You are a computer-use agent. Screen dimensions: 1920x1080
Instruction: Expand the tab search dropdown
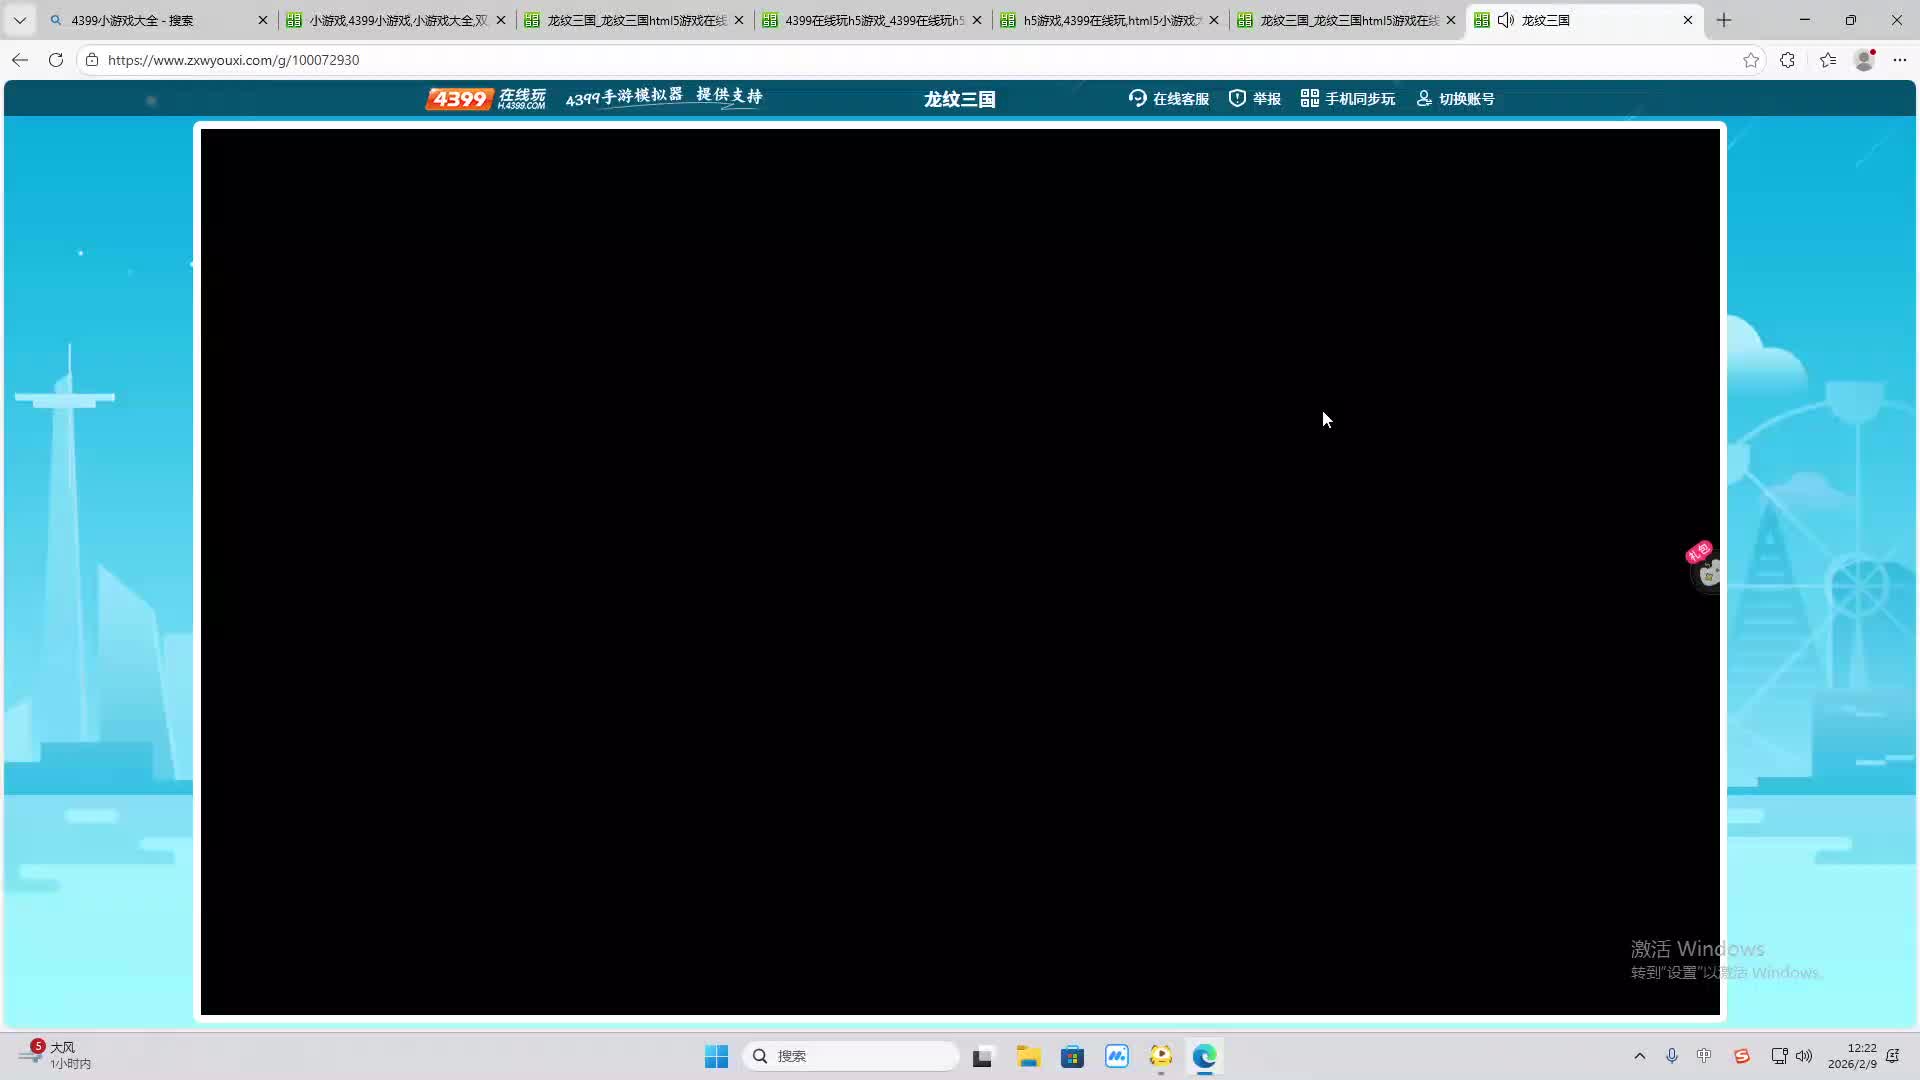(x=19, y=20)
